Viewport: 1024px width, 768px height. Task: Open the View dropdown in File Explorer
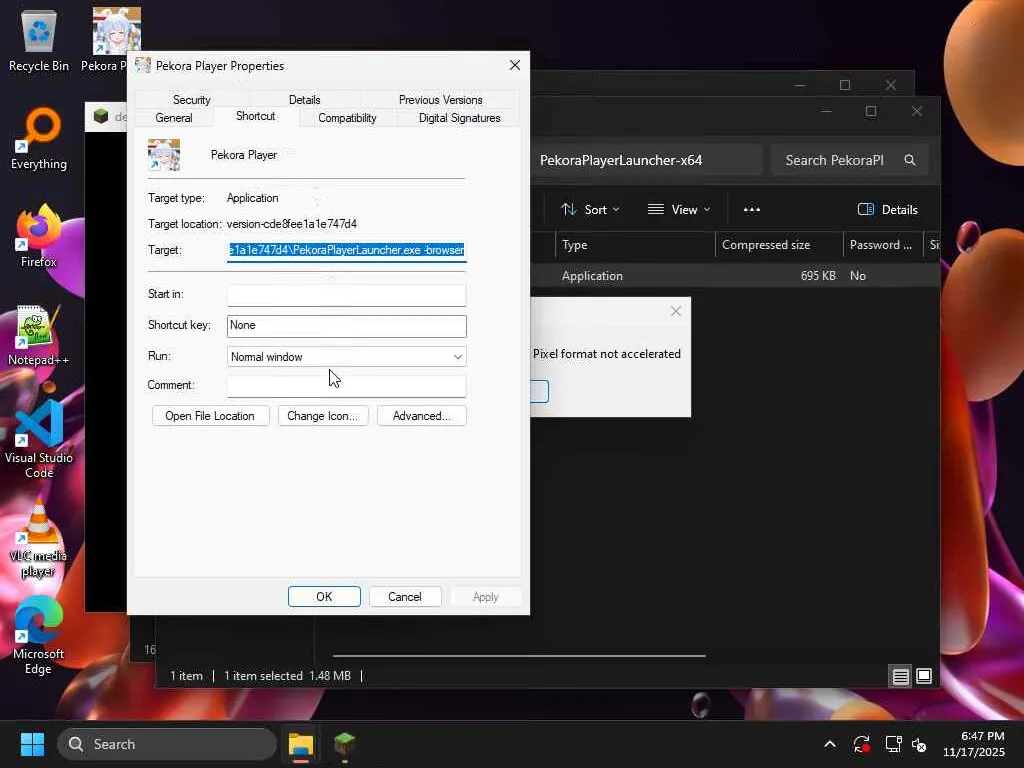point(679,210)
